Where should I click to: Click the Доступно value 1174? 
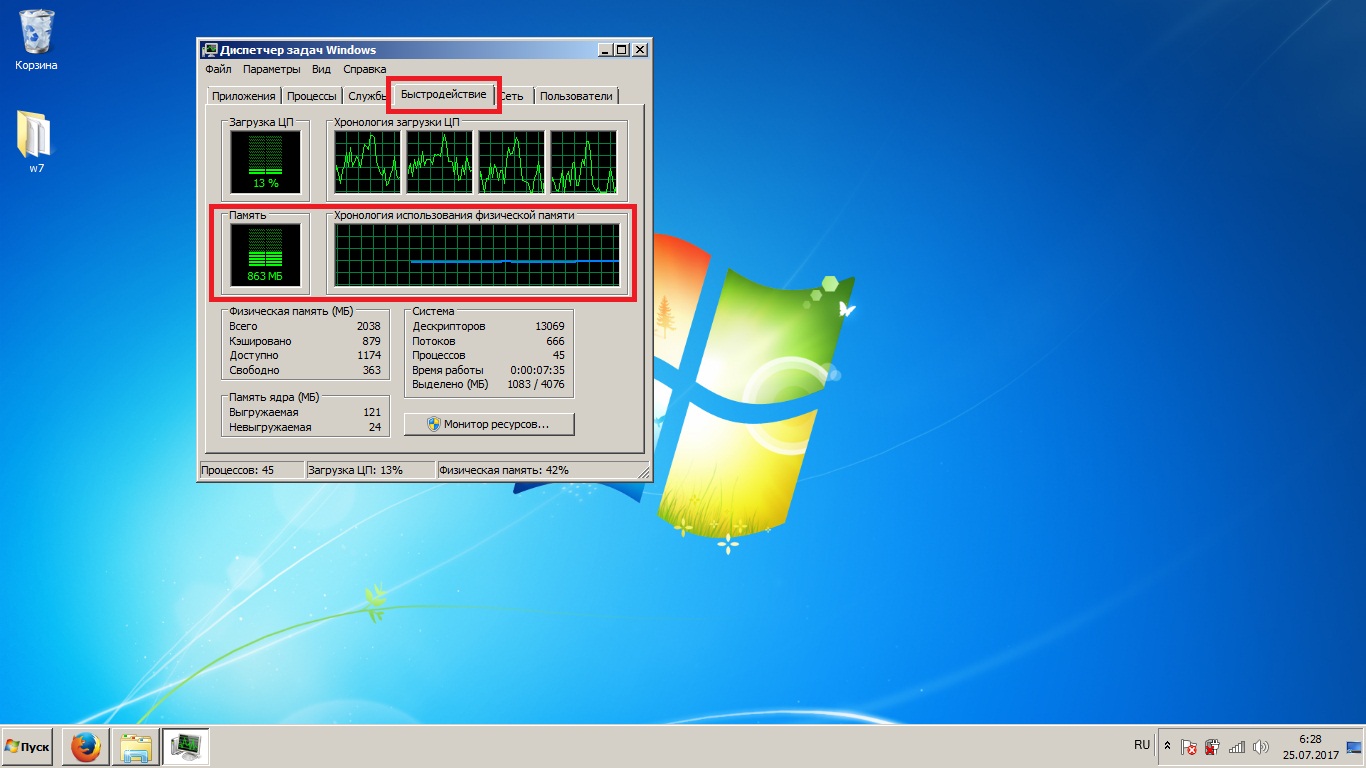point(369,355)
